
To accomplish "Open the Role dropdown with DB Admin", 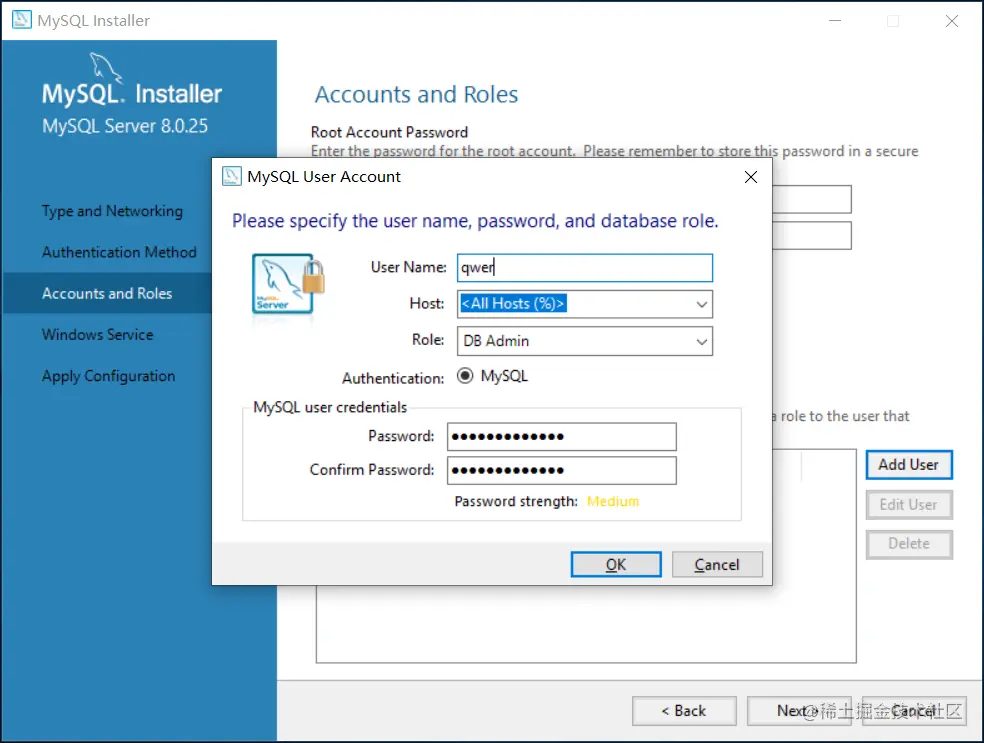I will 702,341.
